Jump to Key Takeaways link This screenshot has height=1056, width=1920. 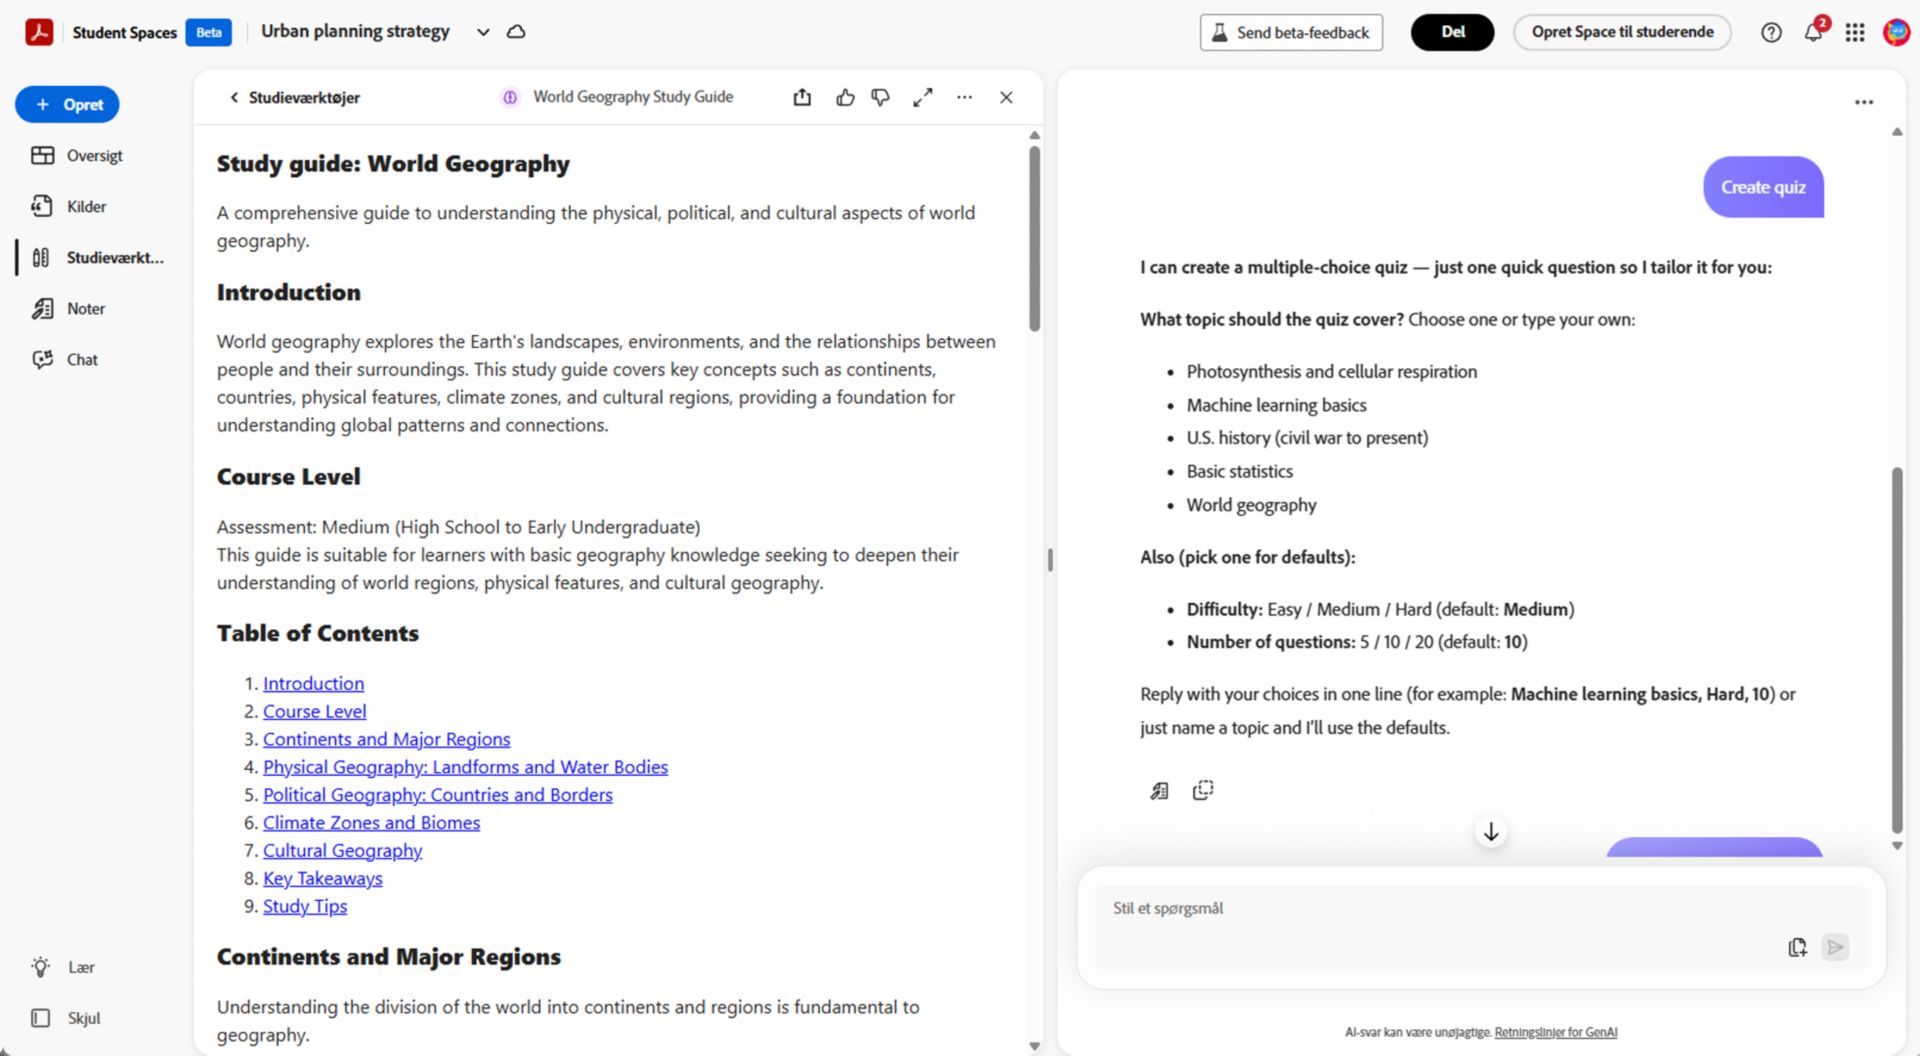[x=322, y=879]
